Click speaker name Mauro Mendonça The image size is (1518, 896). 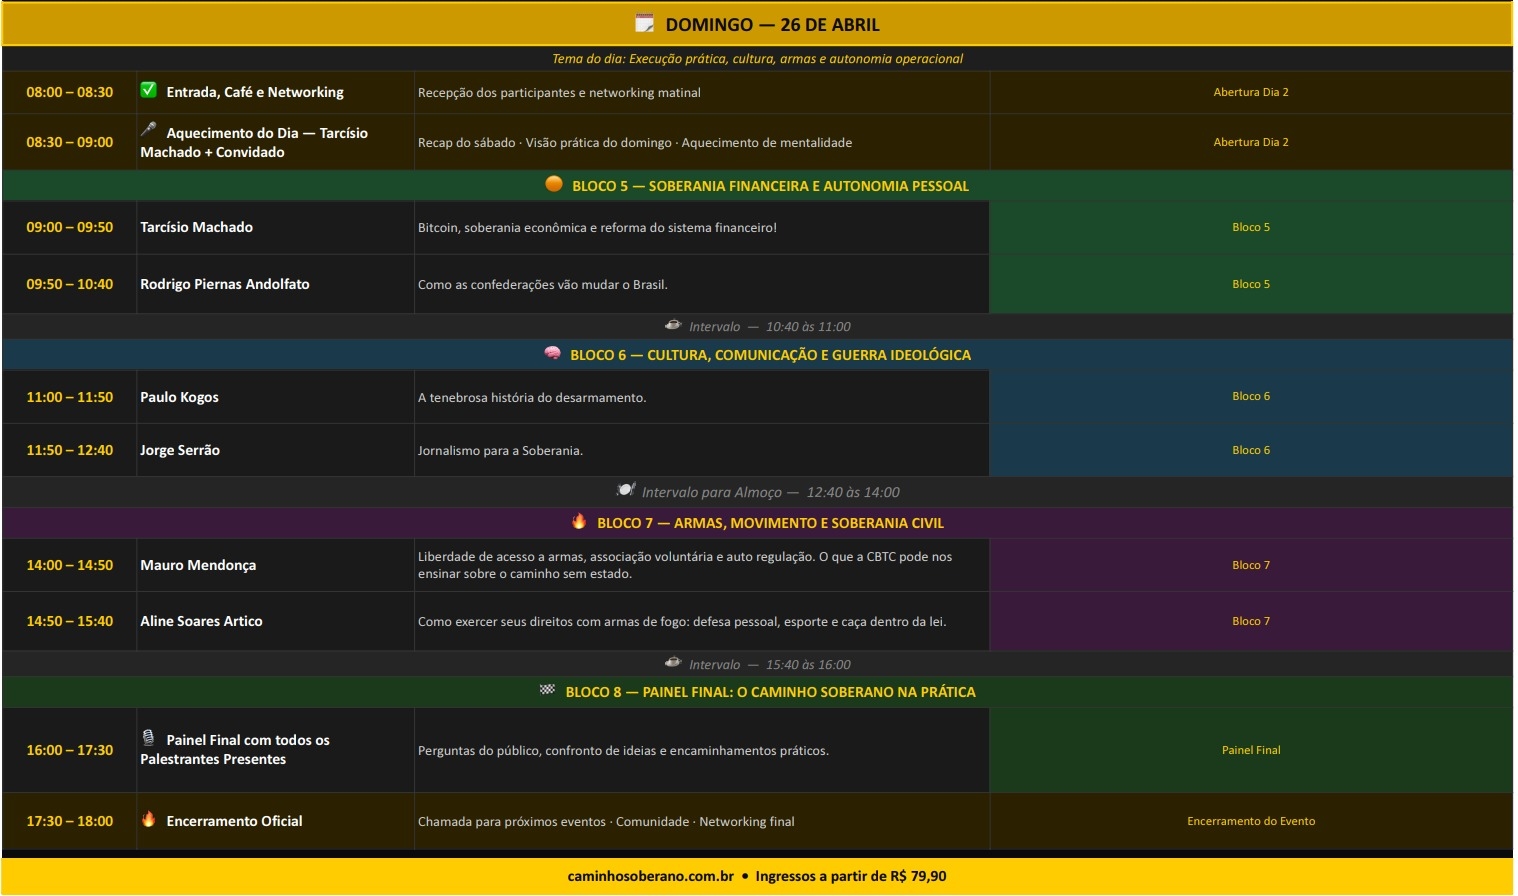click(198, 565)
